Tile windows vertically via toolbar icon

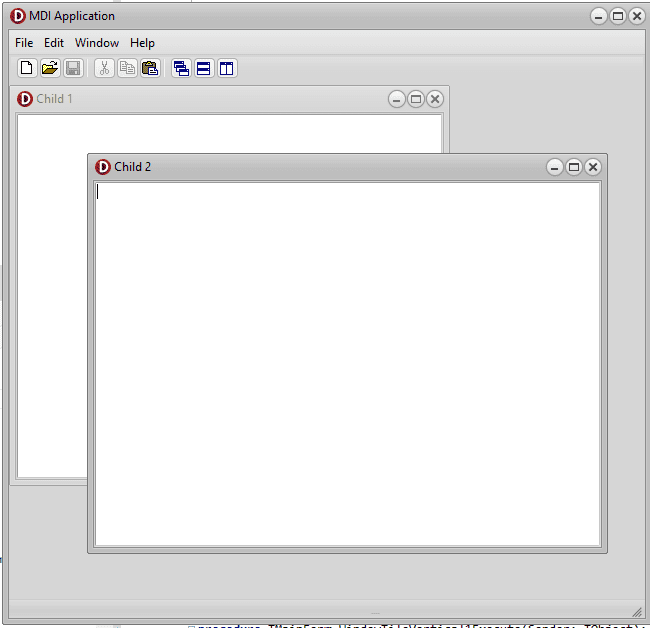click(x=227, y=68)
